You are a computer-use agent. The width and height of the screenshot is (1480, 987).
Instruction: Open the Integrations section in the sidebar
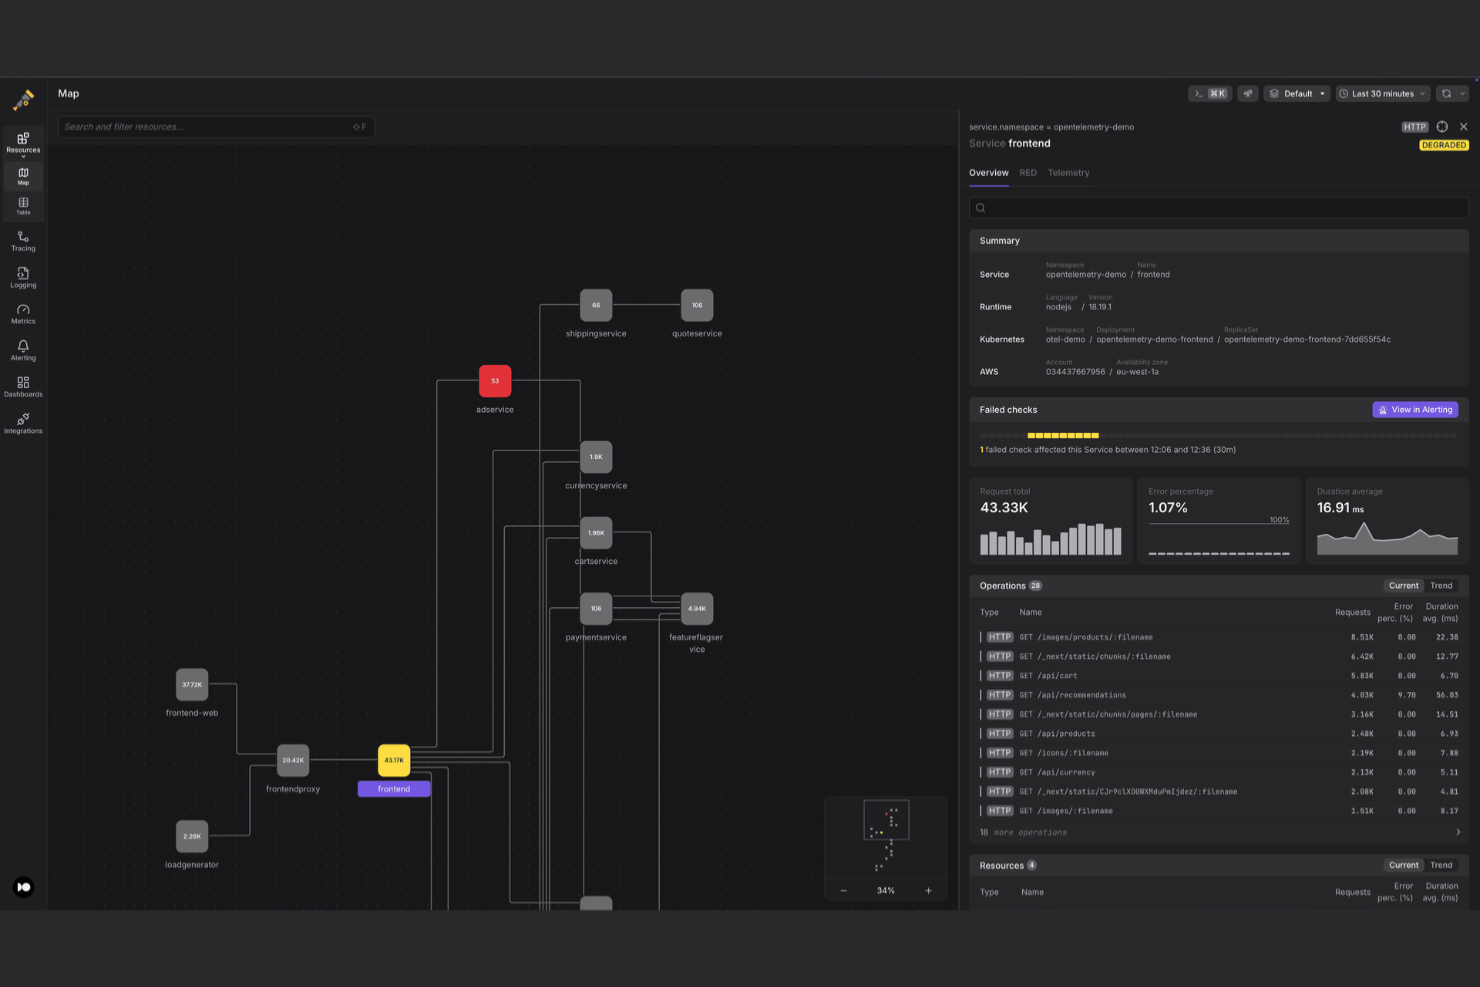click(22, 423)
